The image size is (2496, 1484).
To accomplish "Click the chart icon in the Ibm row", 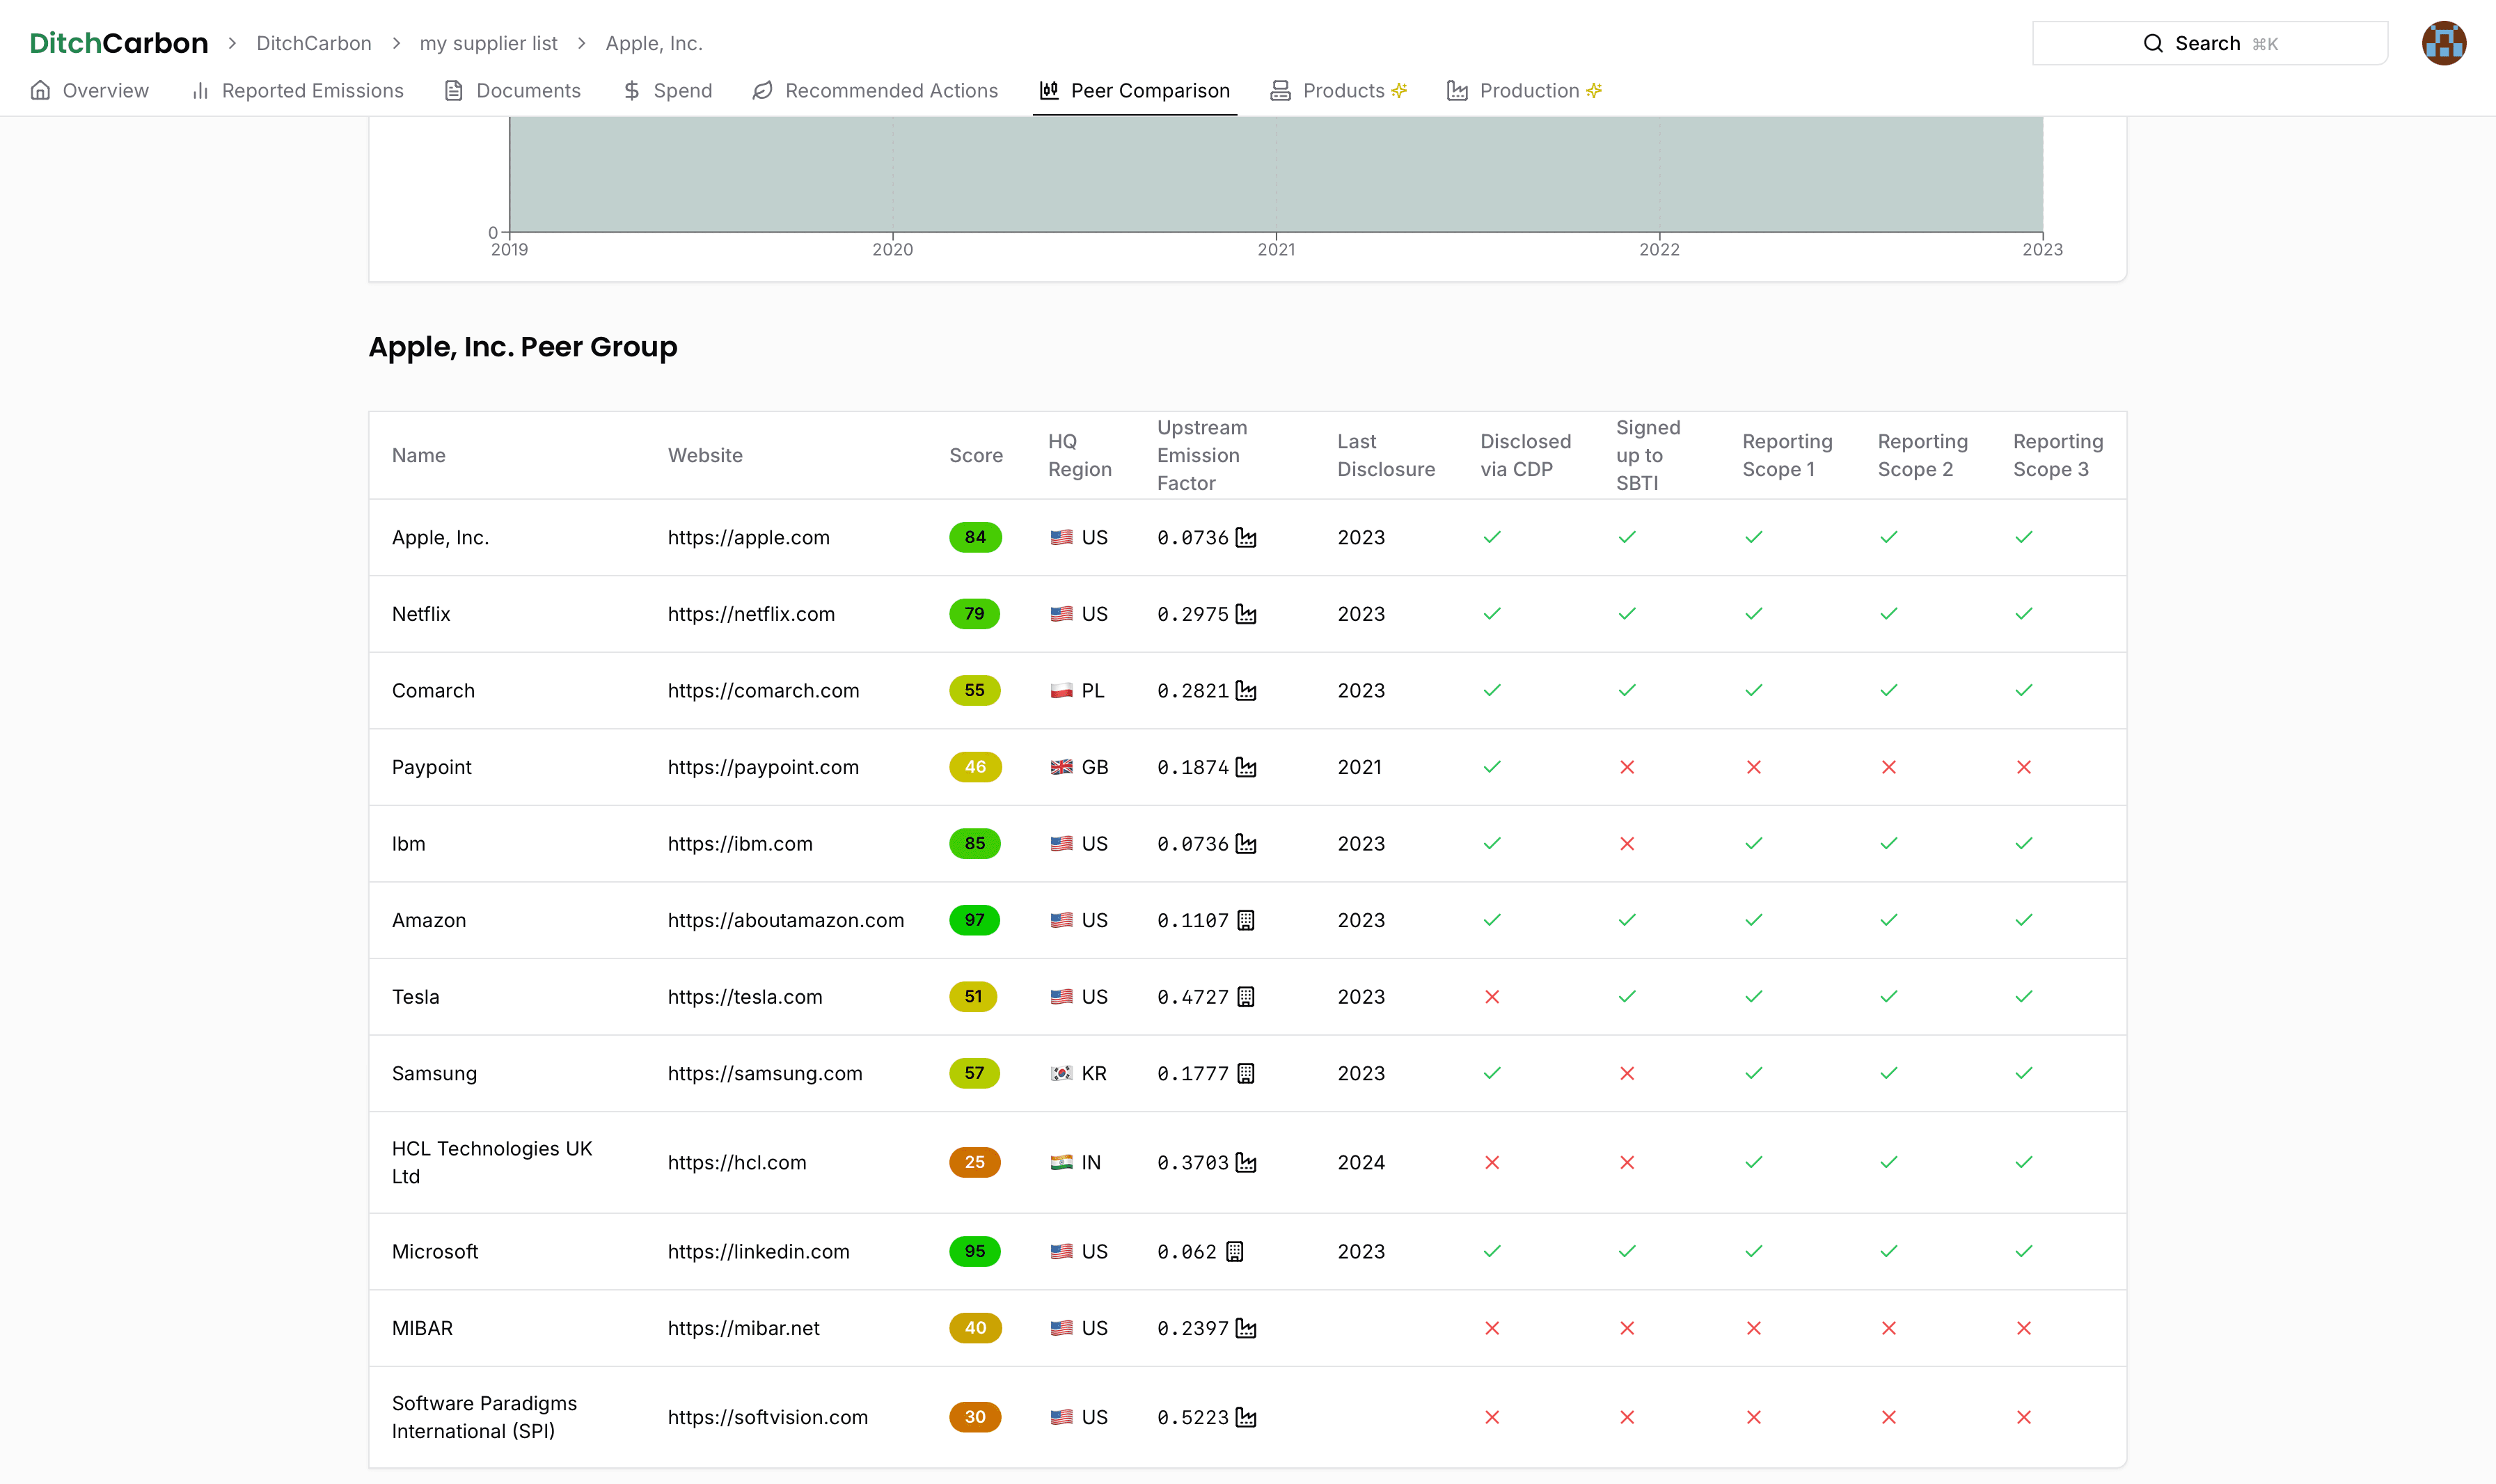I will [1246, 844].
